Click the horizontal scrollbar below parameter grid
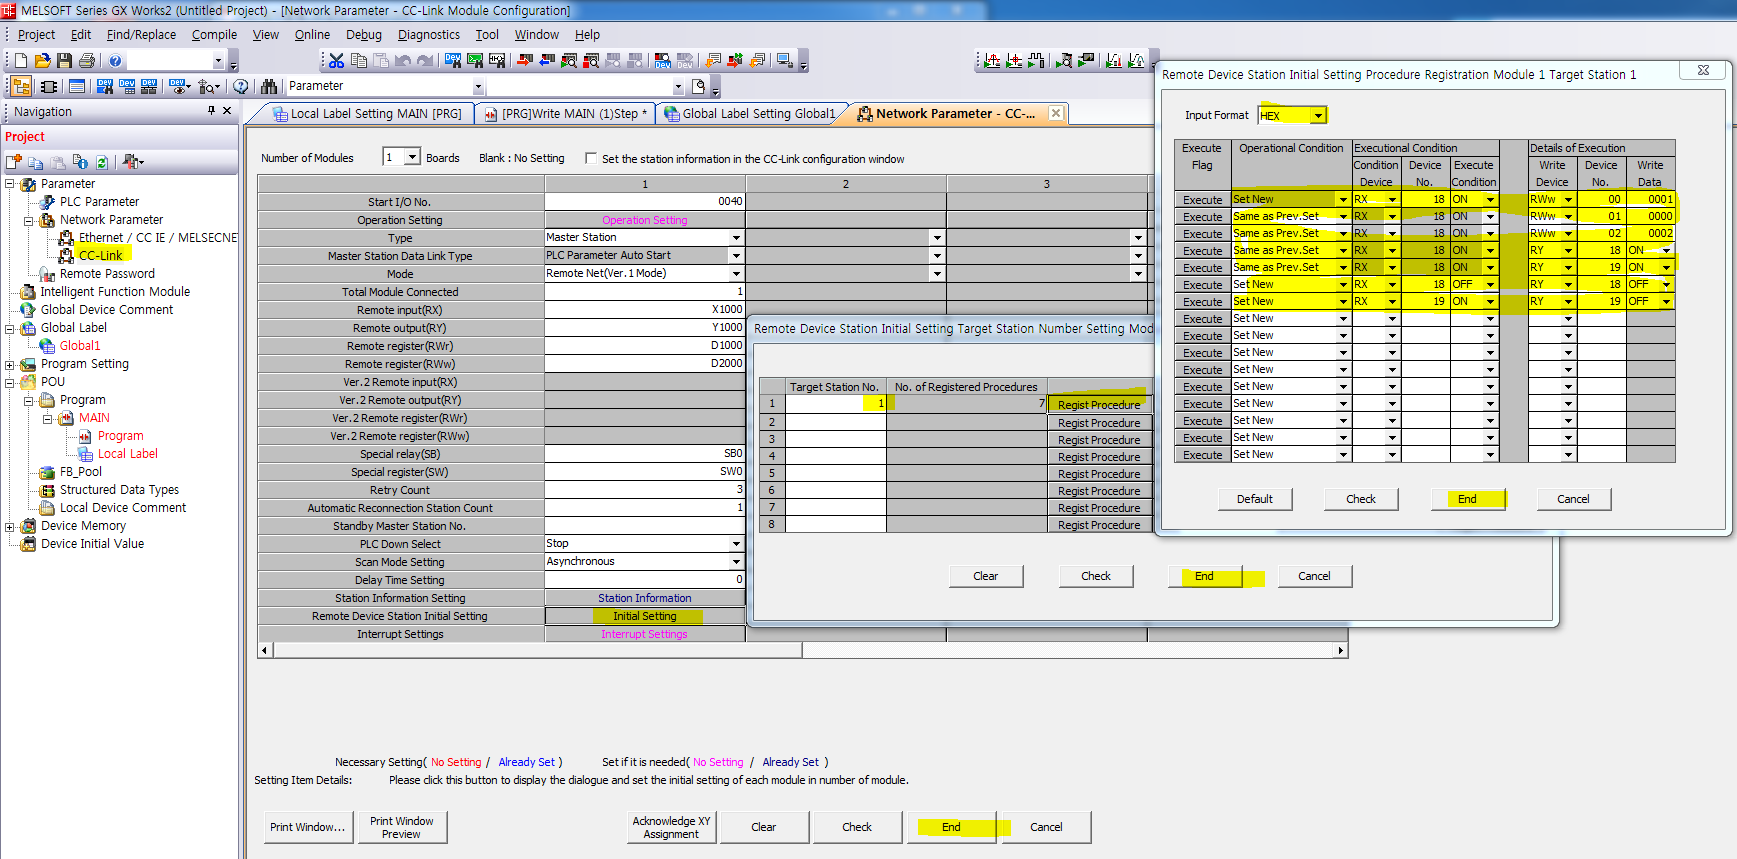The width and height of the screenshot is (1737, 859). [x=538, y=651]
